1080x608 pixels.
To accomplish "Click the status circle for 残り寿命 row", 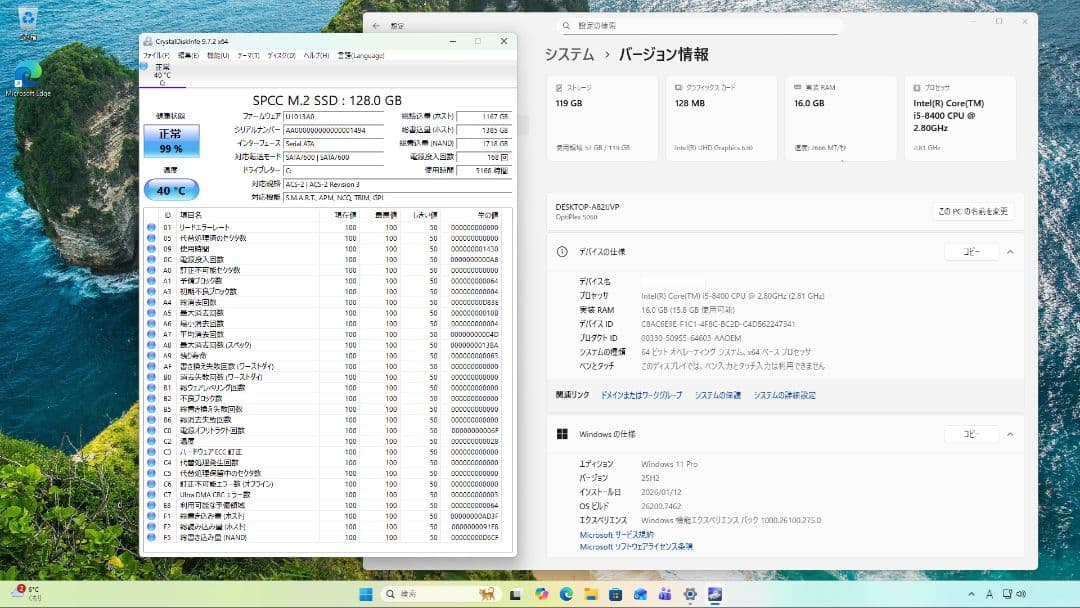I will click(x=152, y=356).
